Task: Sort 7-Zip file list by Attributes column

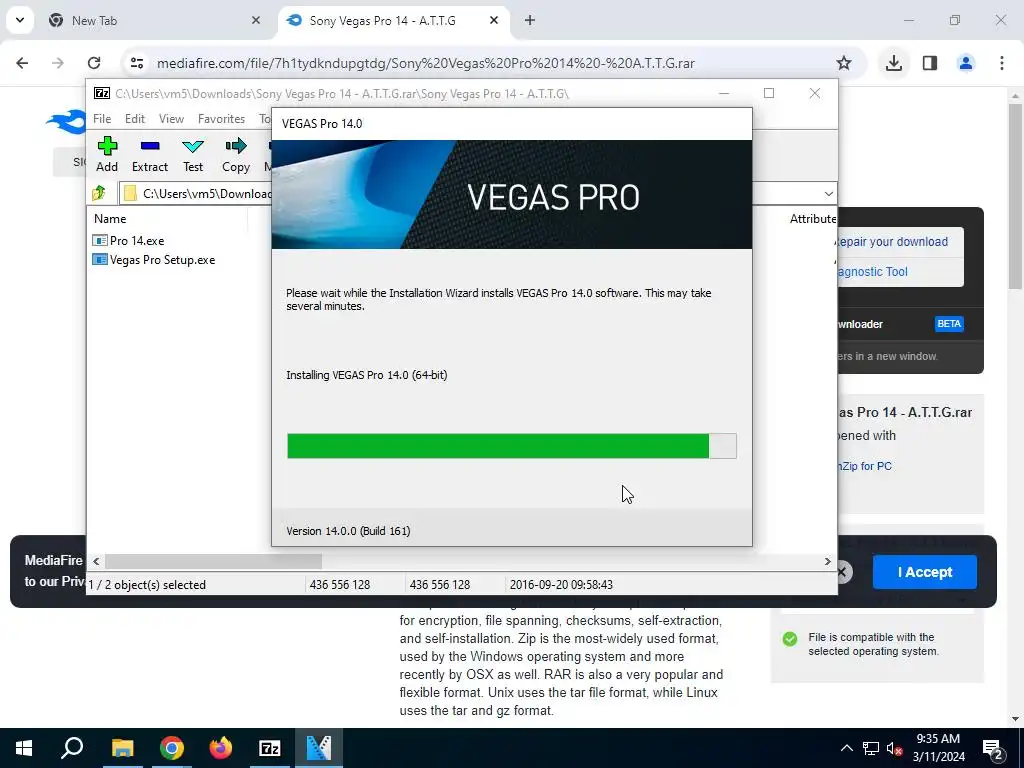Action: tap(812, 219)
